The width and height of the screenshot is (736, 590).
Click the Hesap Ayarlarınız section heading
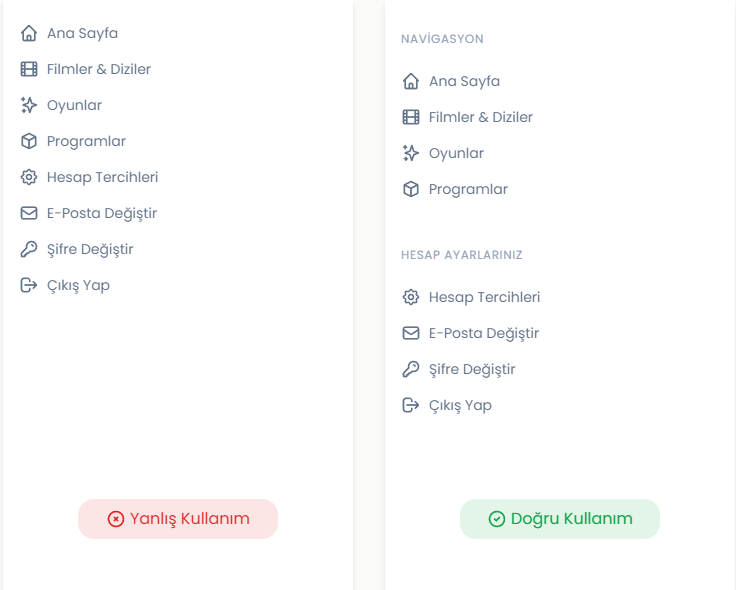(462, 255)
